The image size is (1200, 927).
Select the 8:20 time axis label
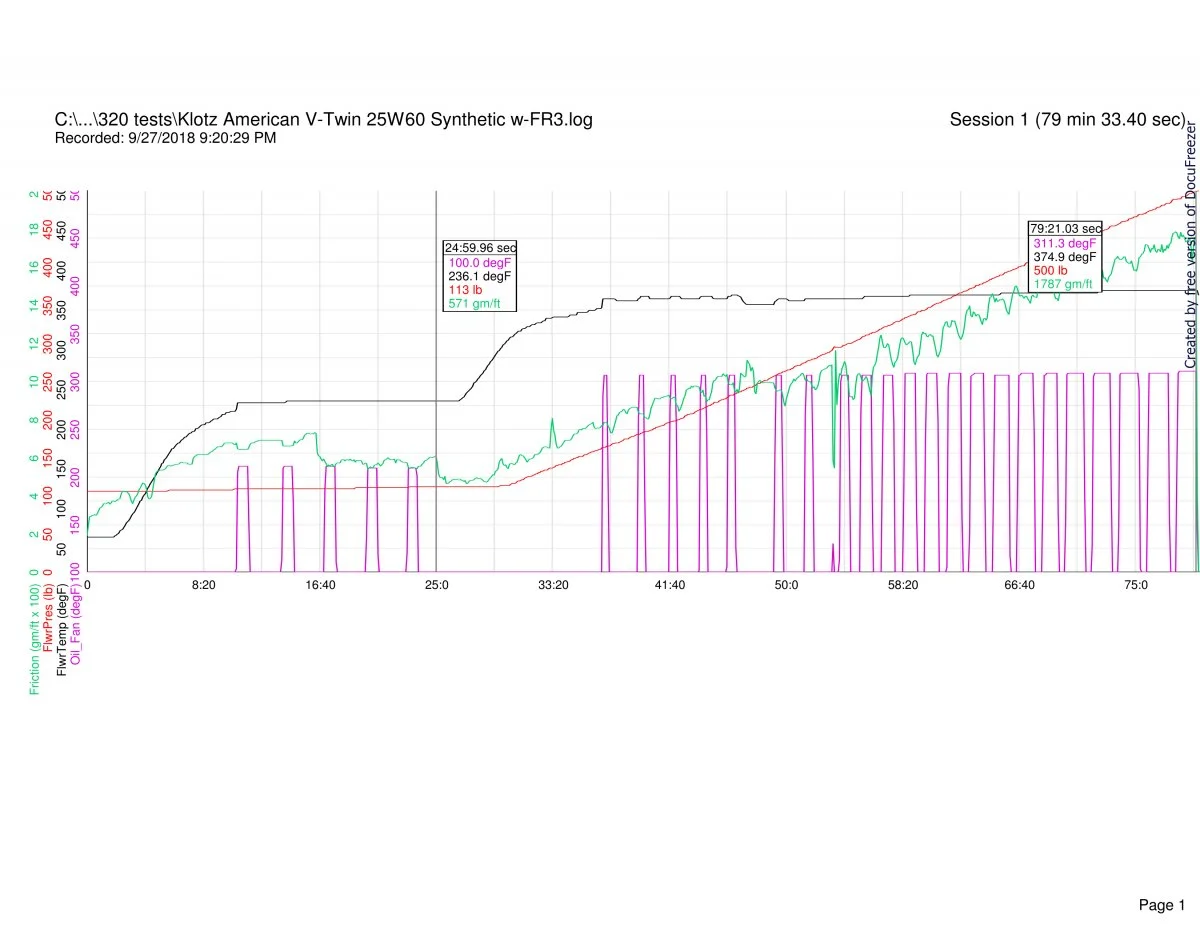[x=203, y=585]
